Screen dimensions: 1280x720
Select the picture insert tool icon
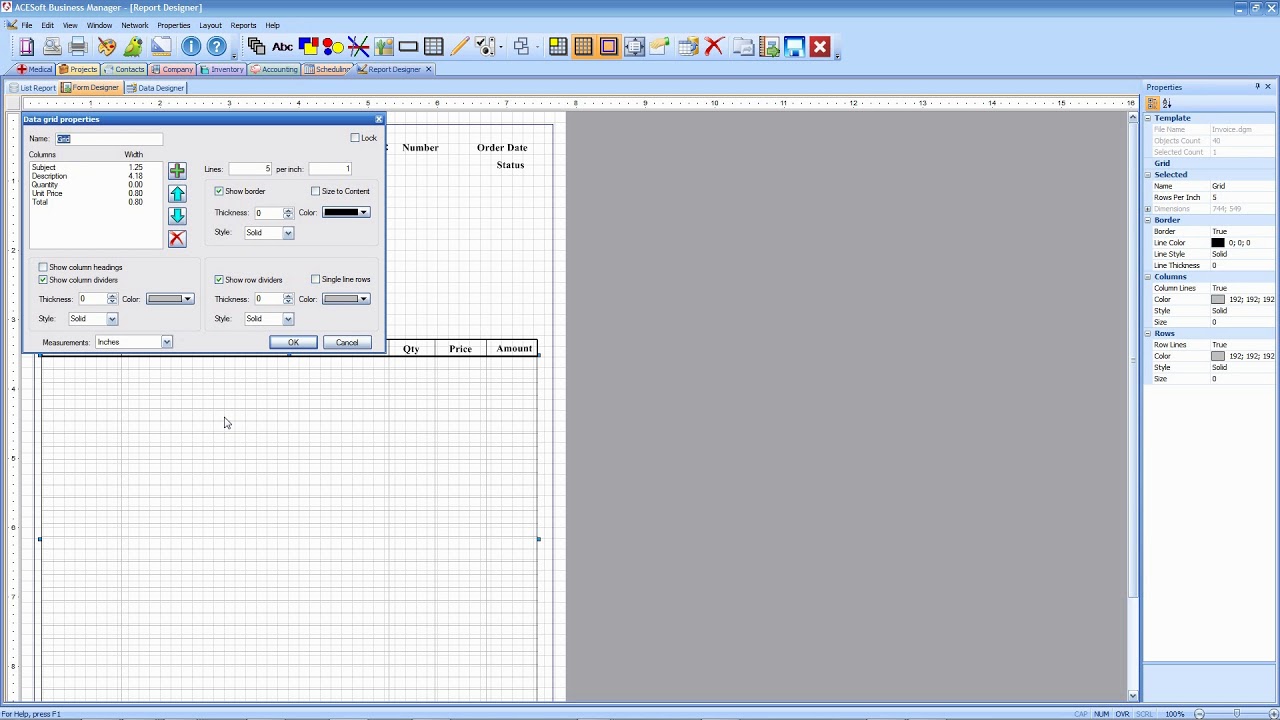(384, 46)
